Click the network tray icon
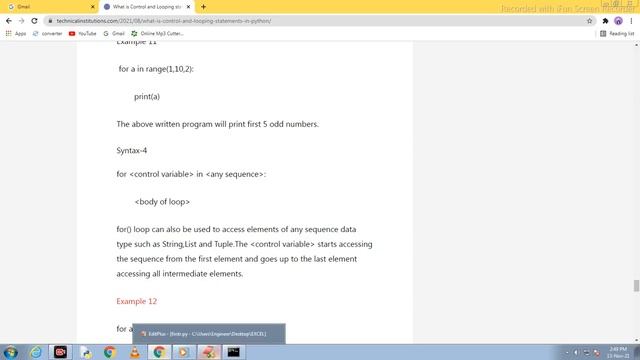 point(587,353)
